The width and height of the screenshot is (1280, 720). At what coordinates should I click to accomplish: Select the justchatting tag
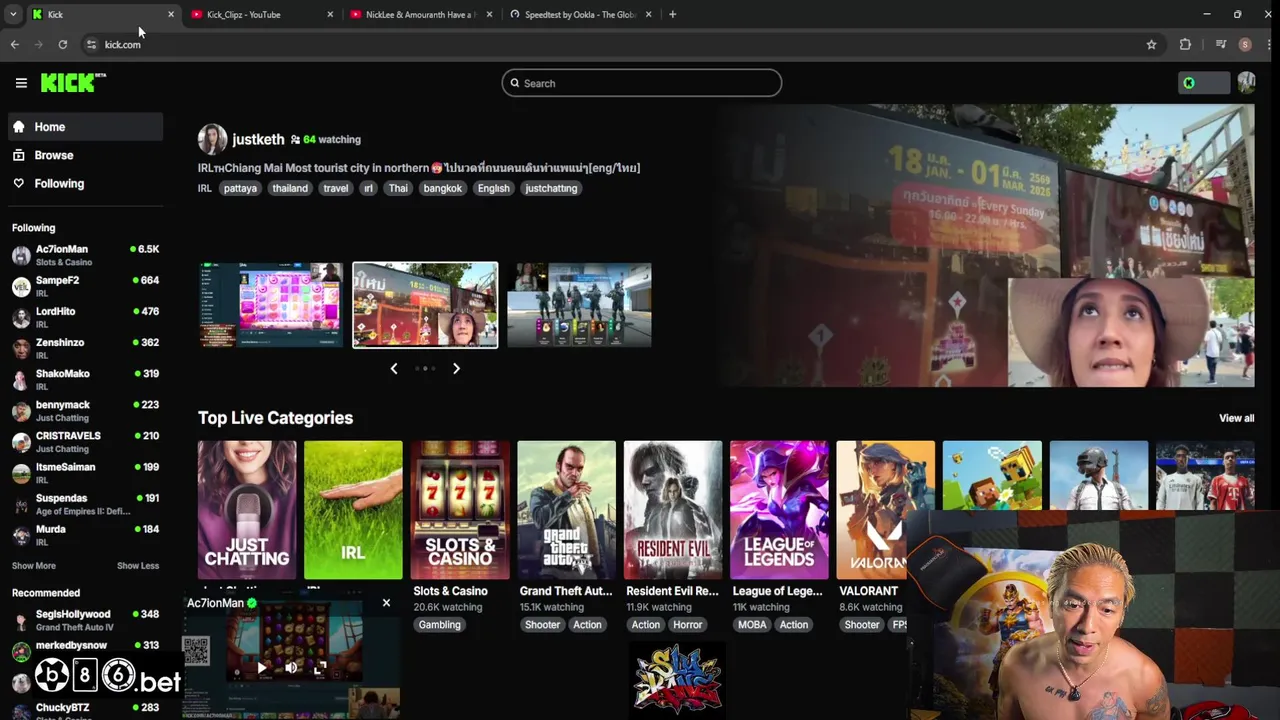(551, 188)
